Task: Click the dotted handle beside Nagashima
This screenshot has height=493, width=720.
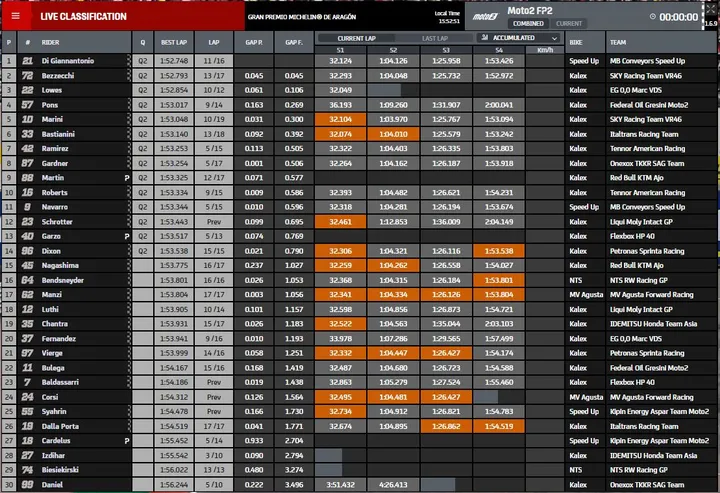Action: point(129,265)
